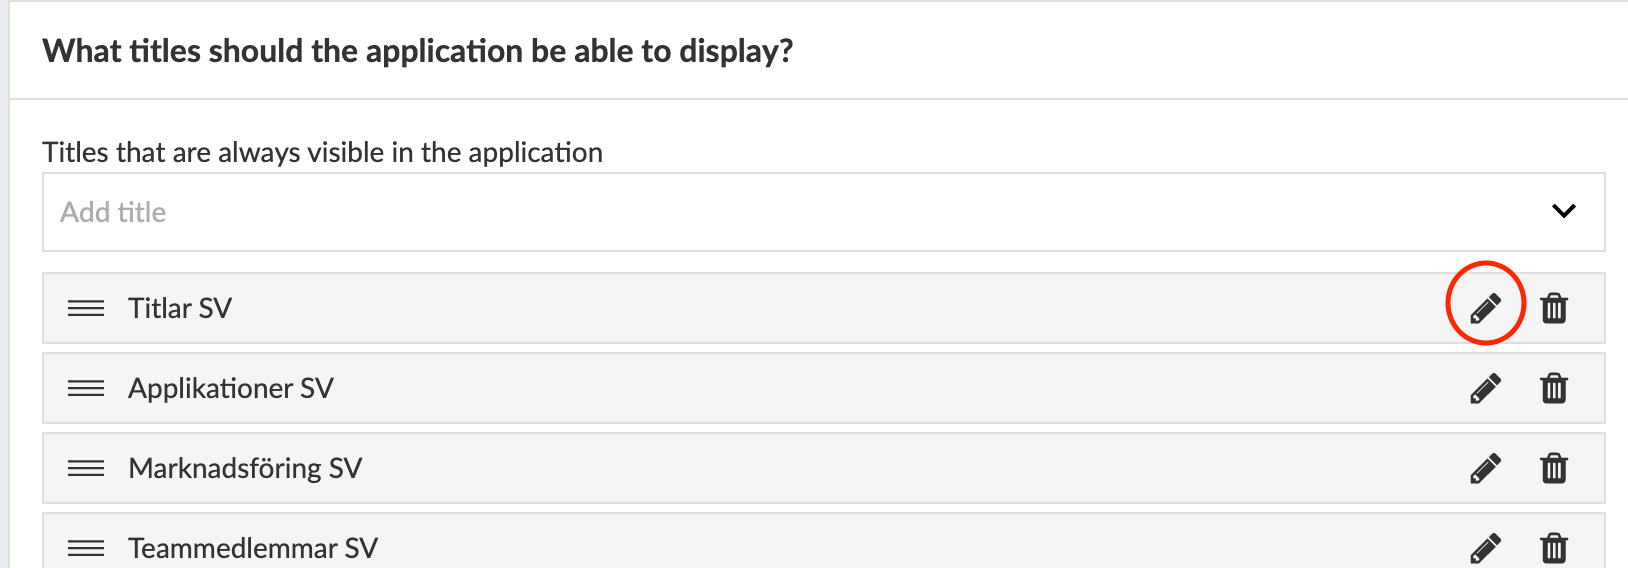1628x568 pixels.
Task: Edit the Applikationer SV title
Action: tap(1485, 388)
